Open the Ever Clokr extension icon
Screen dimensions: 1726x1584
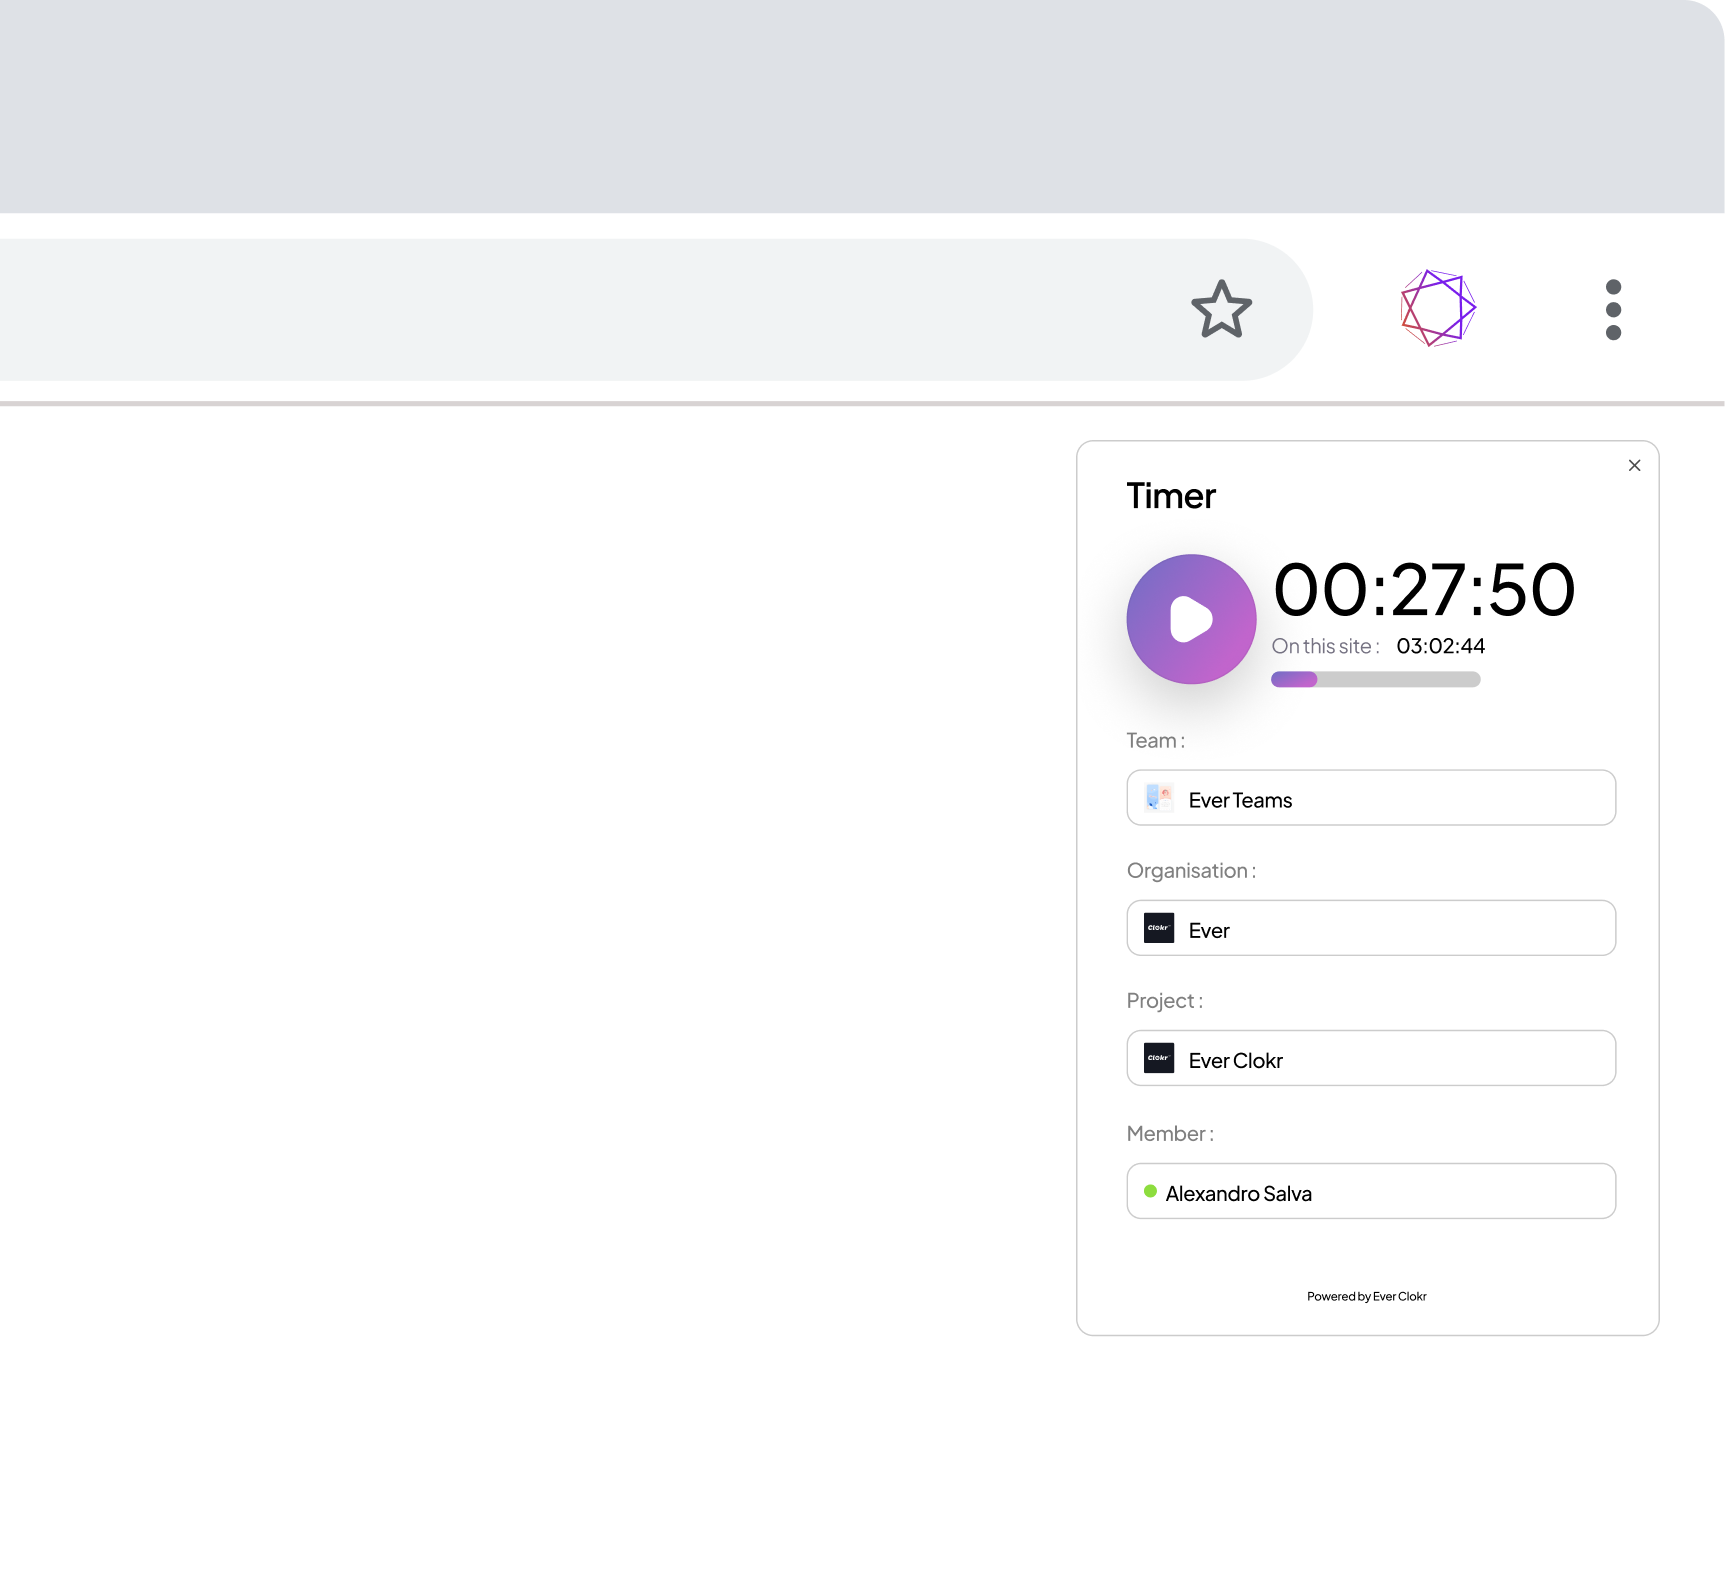point(1438,308)
